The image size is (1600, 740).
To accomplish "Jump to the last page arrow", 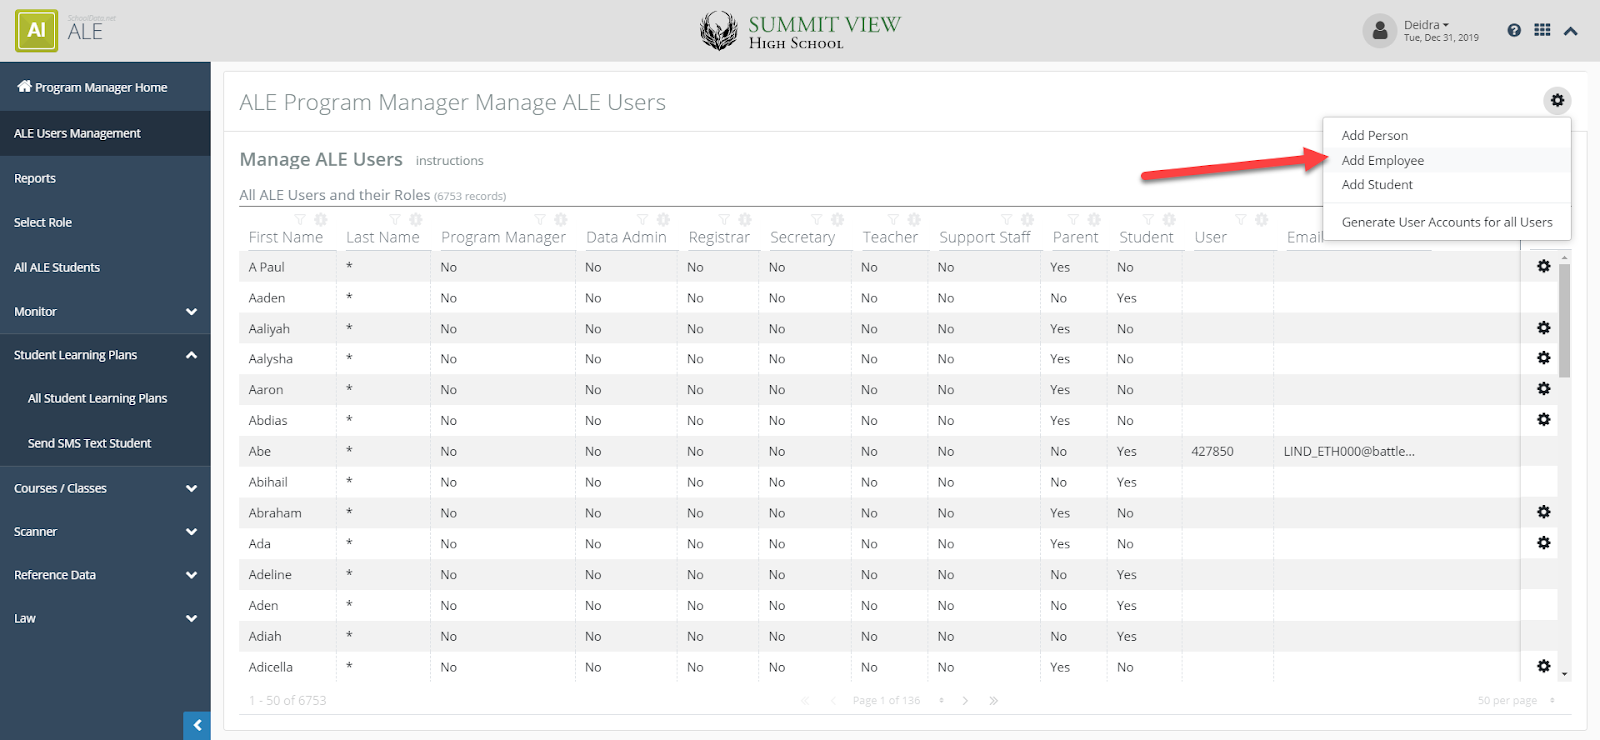I will click(993, 701).
